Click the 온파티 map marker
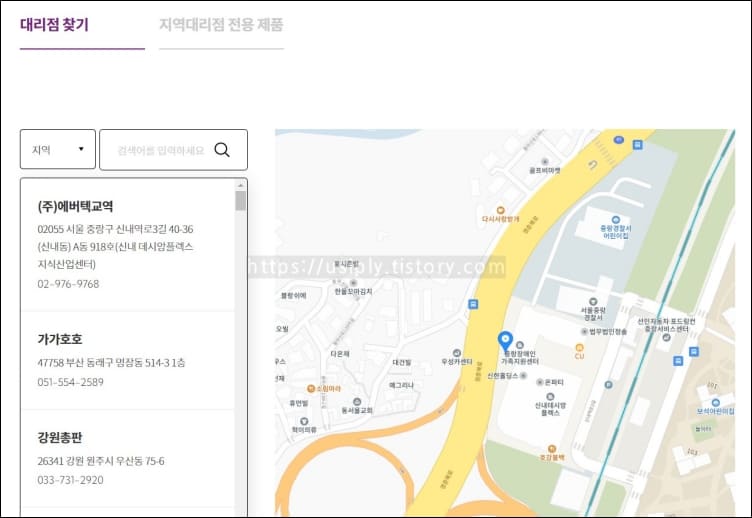Viewport: 752px width, 518px height. [x=540, y=382]
